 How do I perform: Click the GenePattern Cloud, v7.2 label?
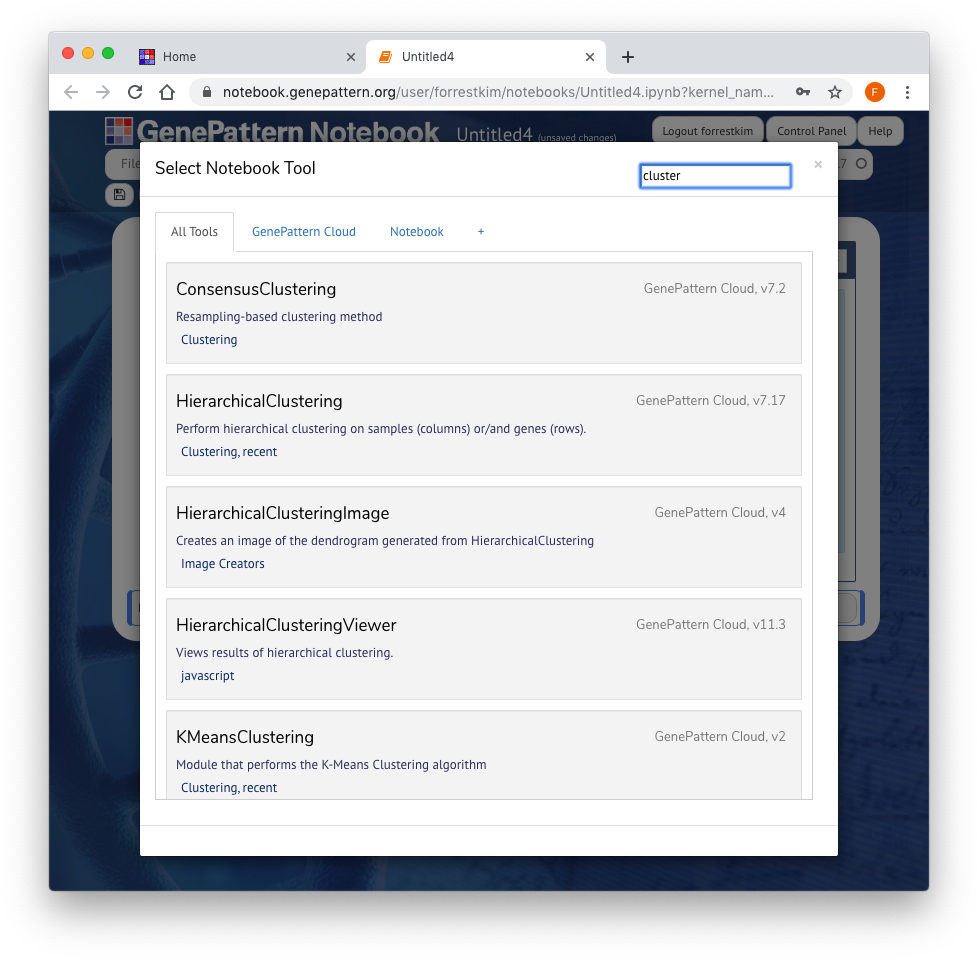pos(715,288)
